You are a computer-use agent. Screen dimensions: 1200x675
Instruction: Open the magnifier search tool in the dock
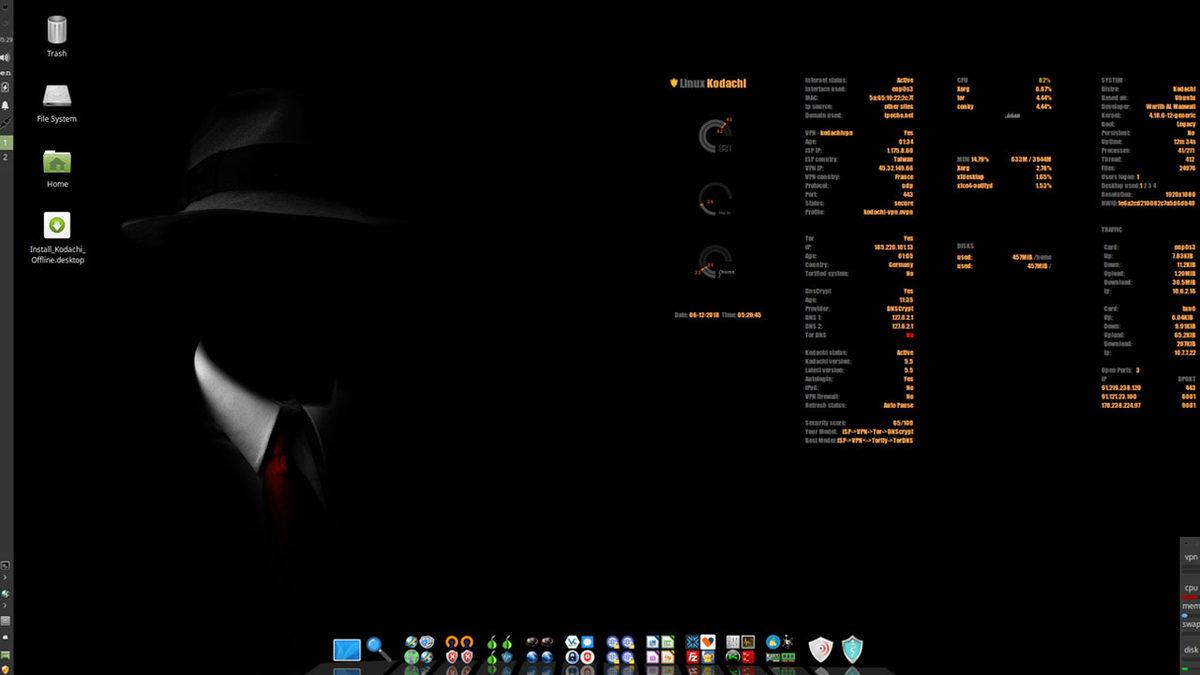374,646
